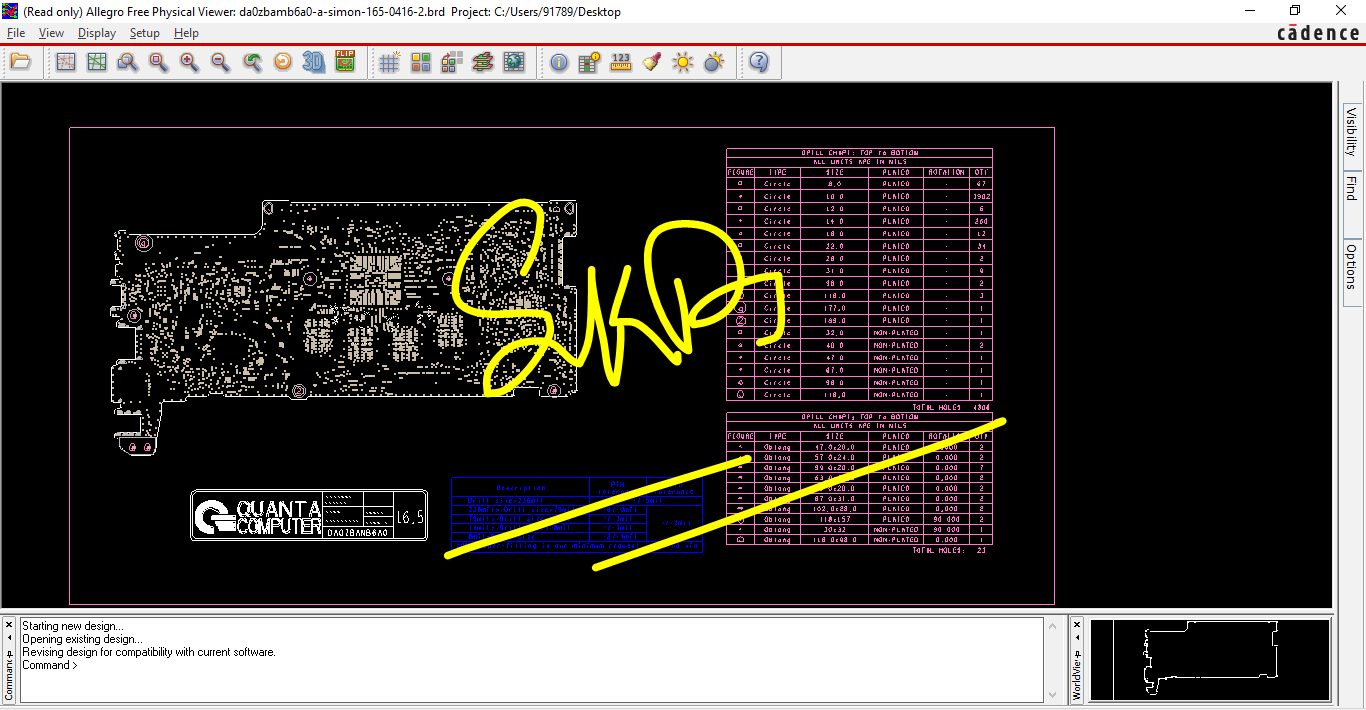Open the Help menu
The height and width of the screenshot is (710, 1366).
tap(186, 33)
